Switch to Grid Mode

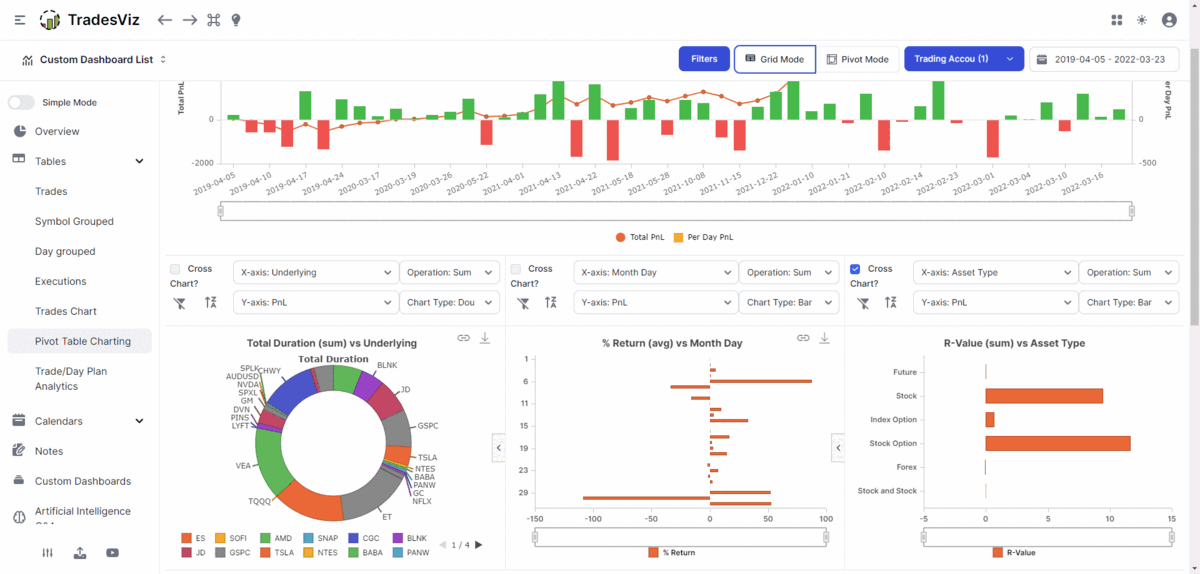coord(774,59)
